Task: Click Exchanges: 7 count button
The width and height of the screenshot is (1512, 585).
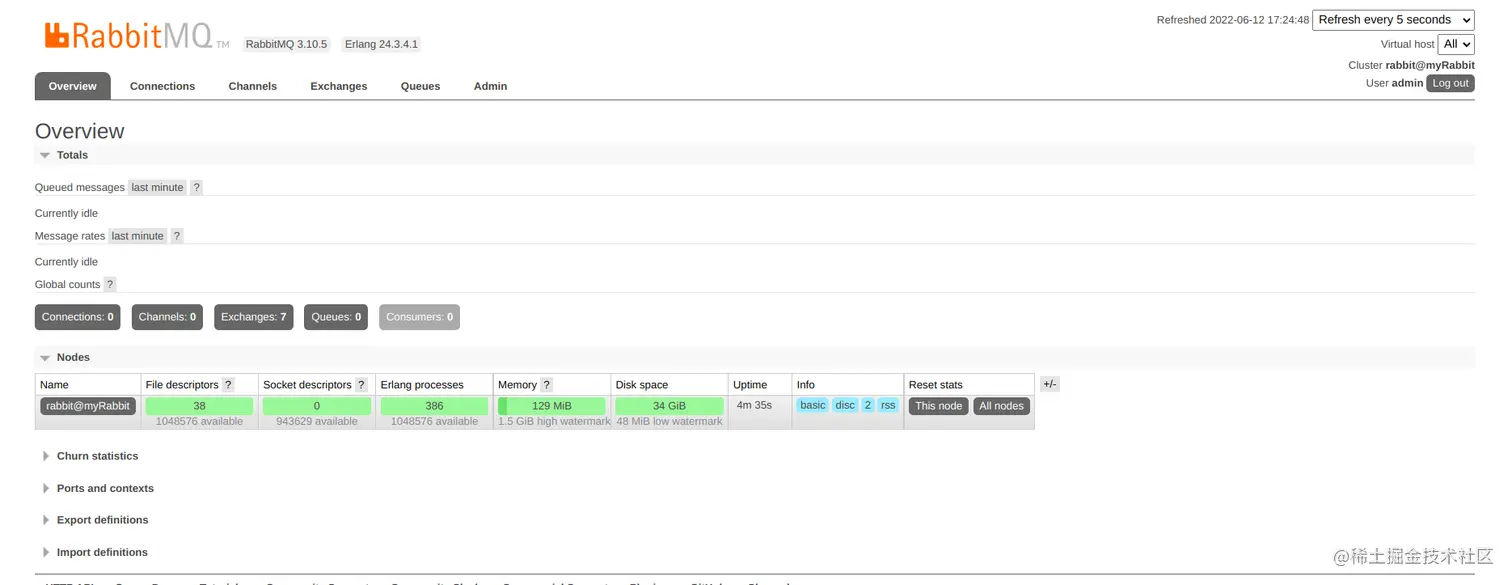Action: coord(254,317)
